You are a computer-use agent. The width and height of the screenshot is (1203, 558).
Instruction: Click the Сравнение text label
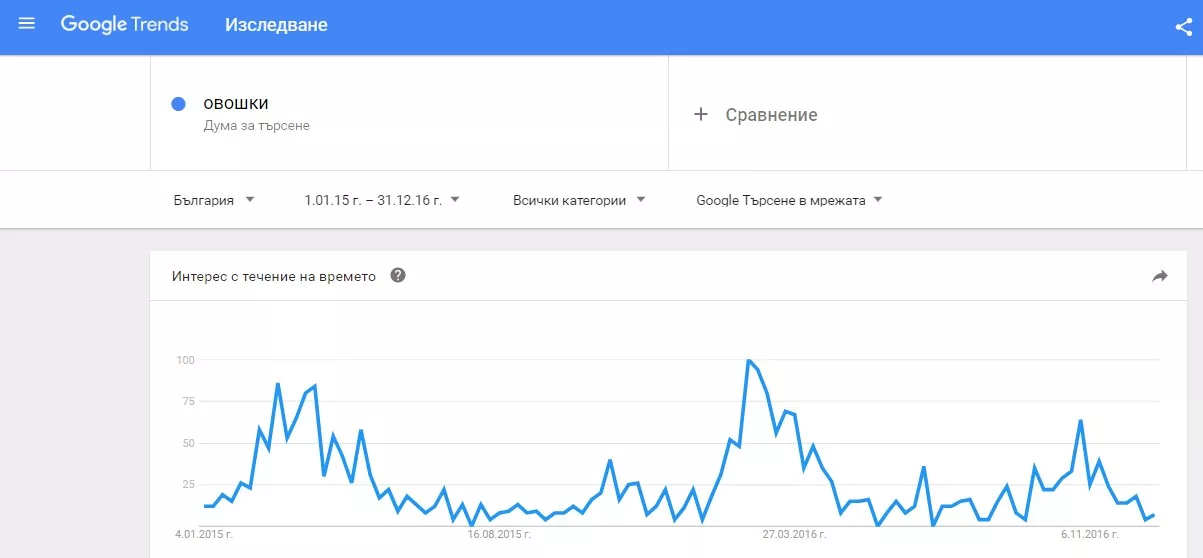771,115
